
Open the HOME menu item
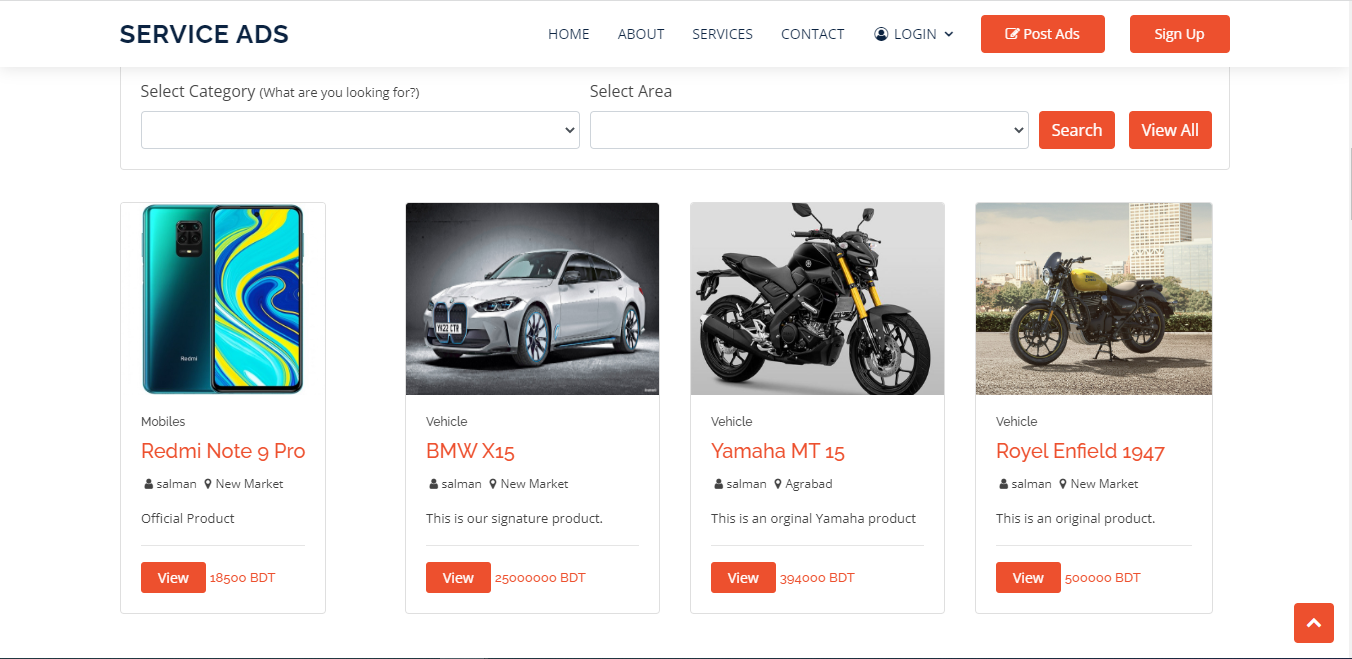569,34
